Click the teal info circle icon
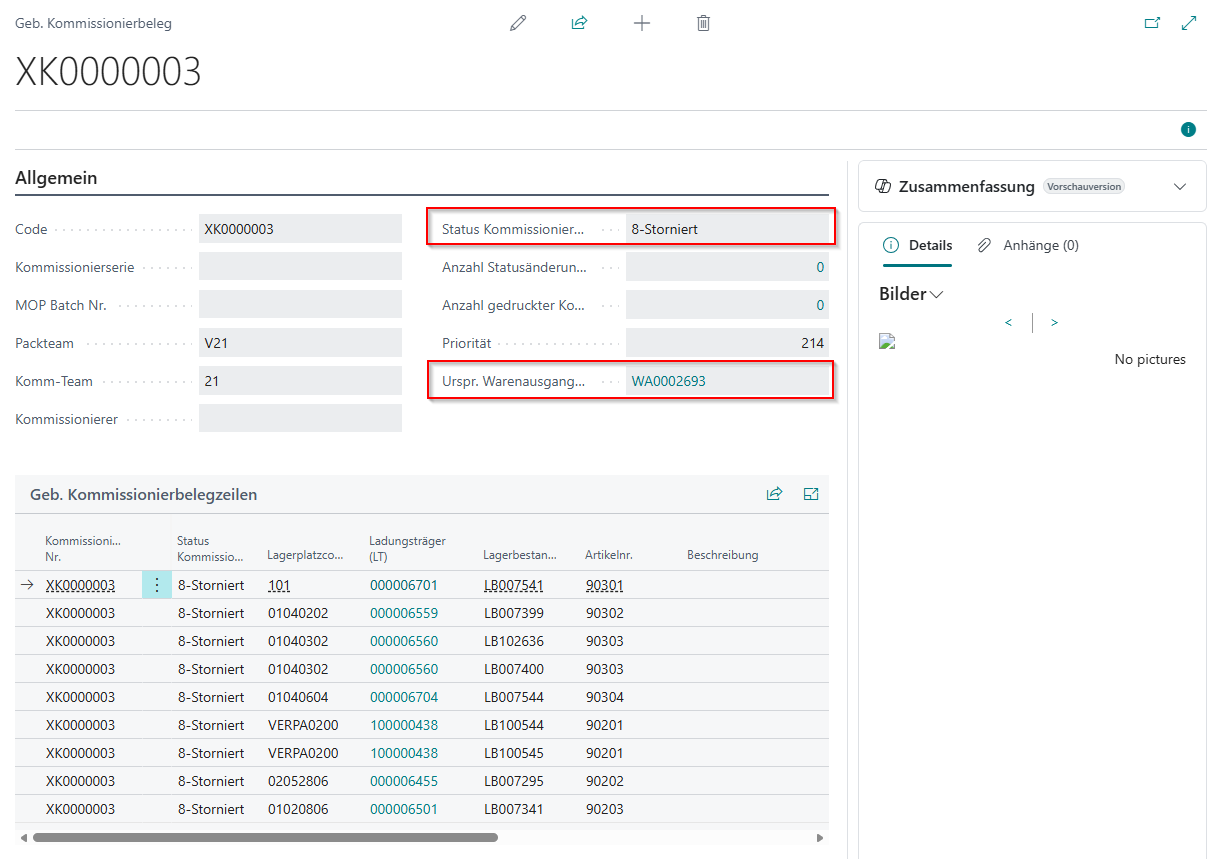1232x859 pixels. pos(1188,129)
